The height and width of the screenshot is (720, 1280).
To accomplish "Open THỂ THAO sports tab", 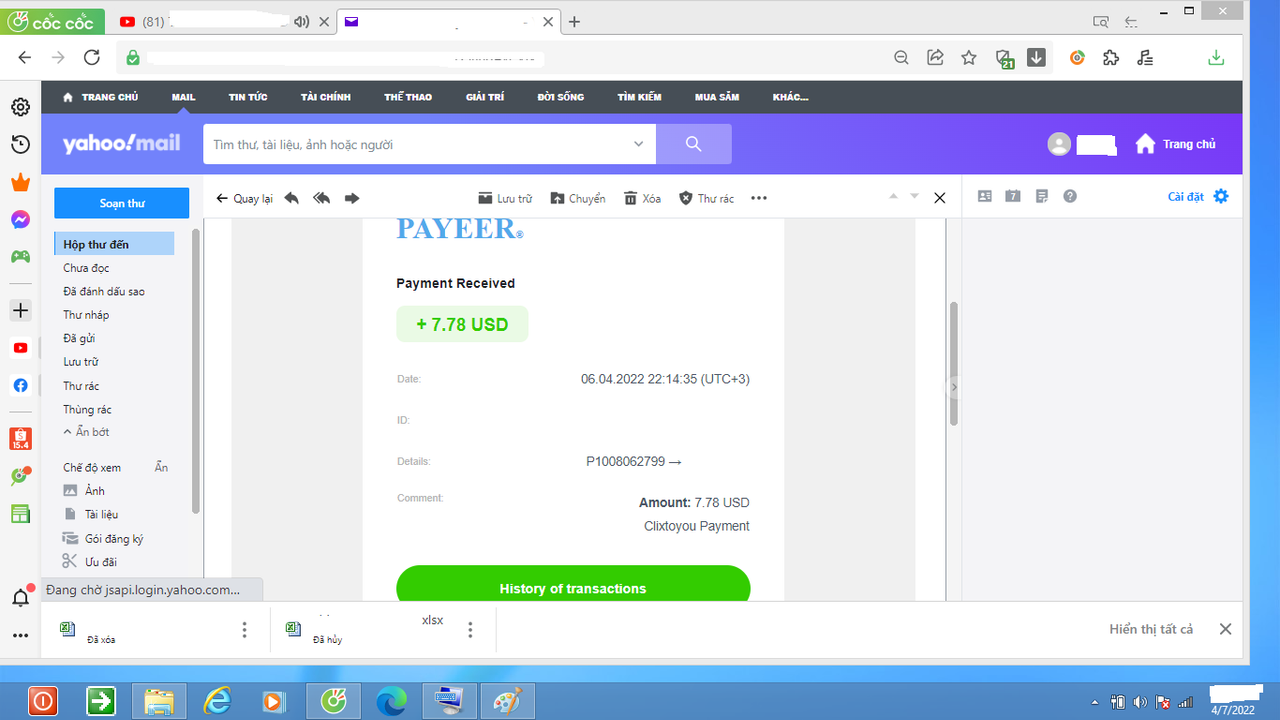I will coord(408,97).
